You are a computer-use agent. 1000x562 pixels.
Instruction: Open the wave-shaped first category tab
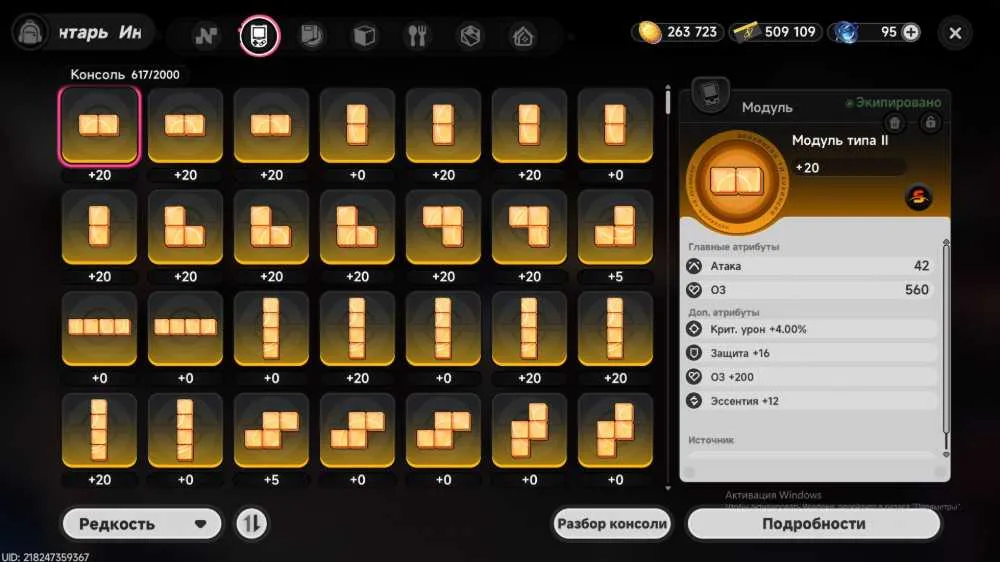coord(206,36)
